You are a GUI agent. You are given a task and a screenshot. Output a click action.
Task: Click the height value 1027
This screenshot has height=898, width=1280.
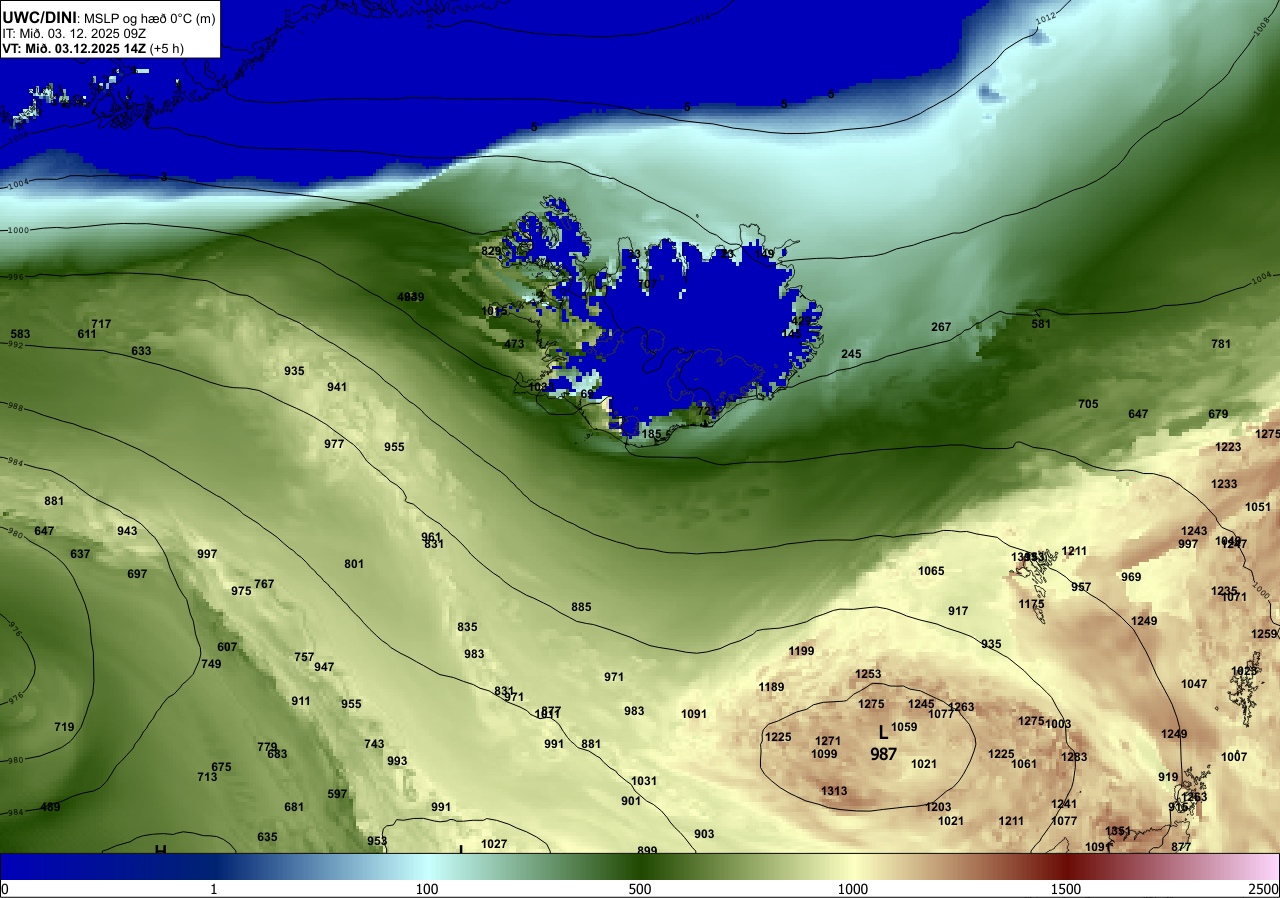pyautogui.click(x=494, y=844)
